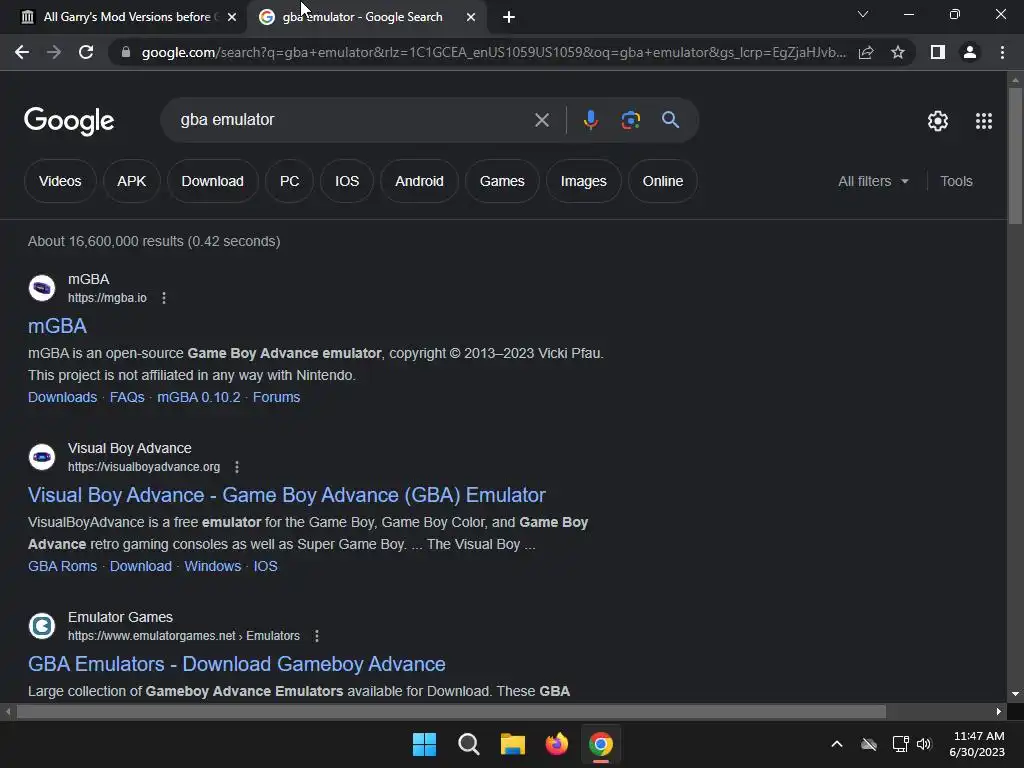Screen dimensions: 1024x768
Task: Open volume control in system tray
Action: [924, 744]
